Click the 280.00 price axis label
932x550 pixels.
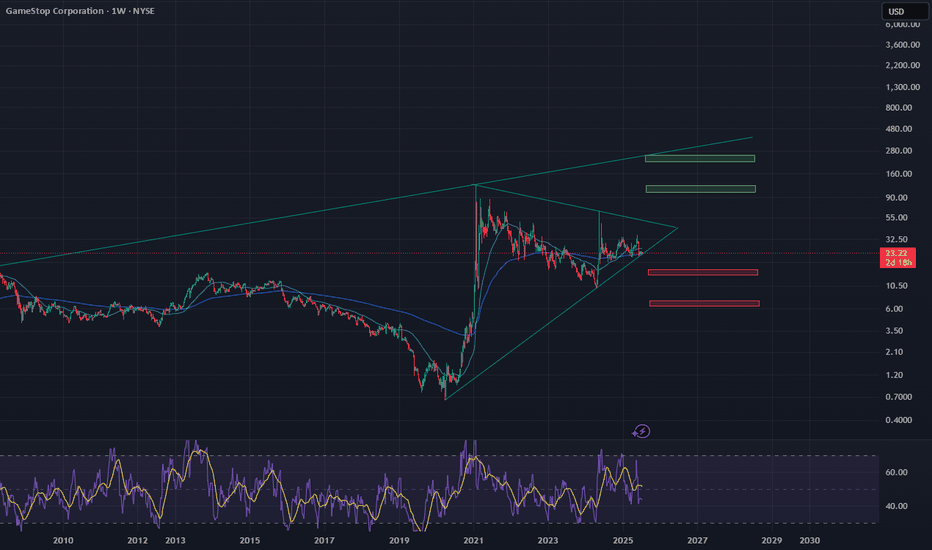[x=899, y=151]
